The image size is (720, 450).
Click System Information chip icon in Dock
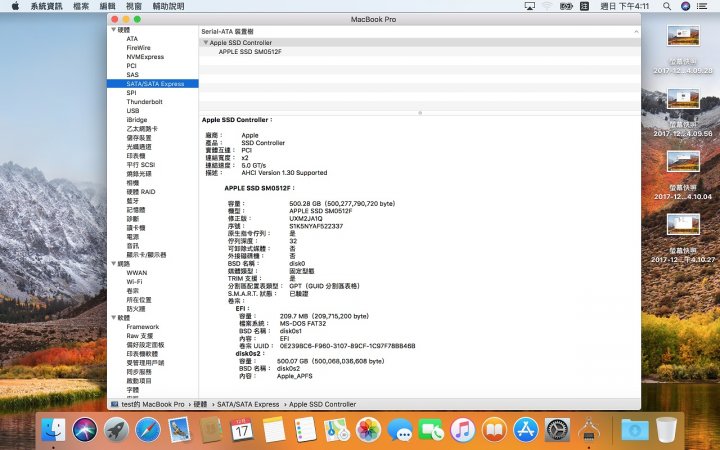(589, 430)
